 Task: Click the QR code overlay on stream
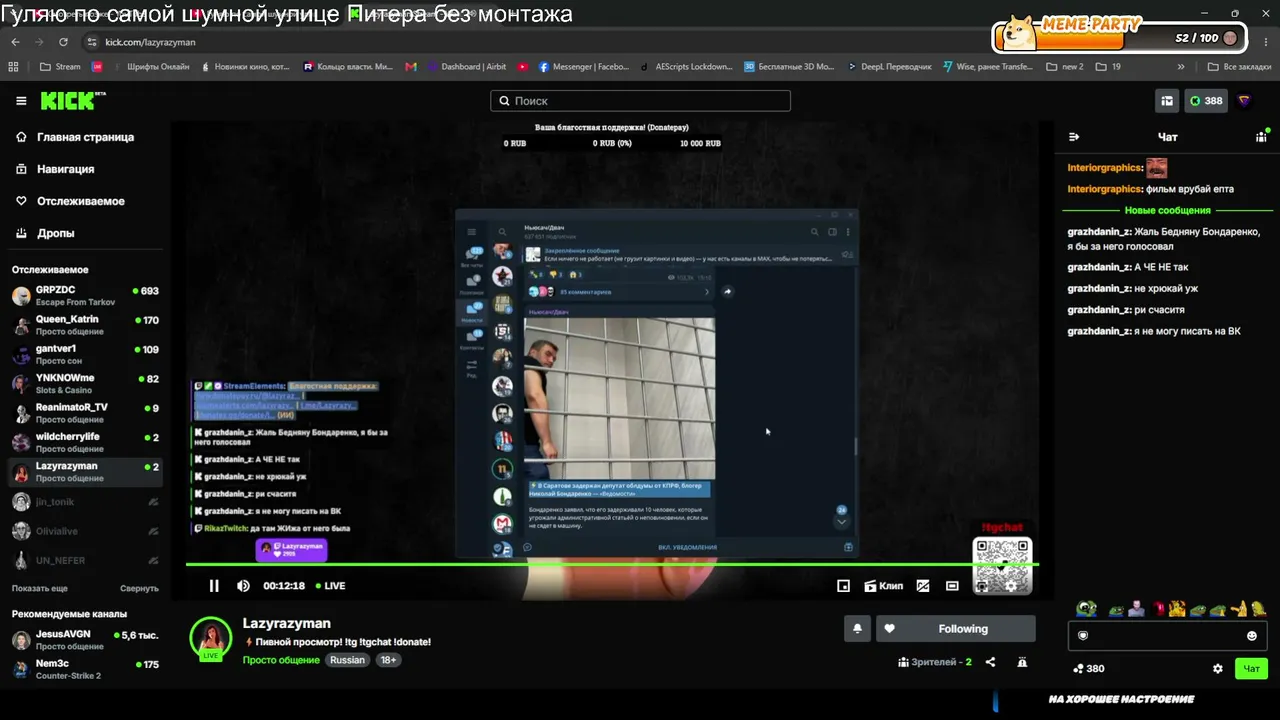(x=1002, y=566)
